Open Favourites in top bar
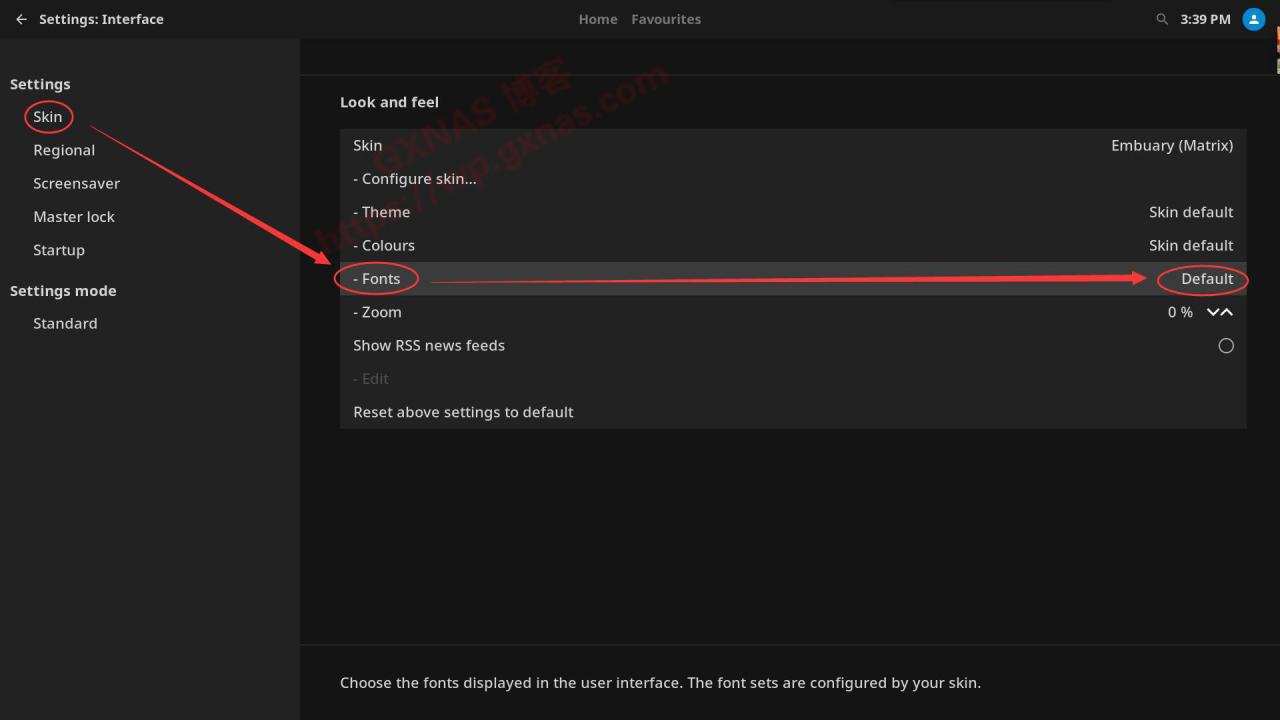Image resolution: width=1280 pixels, height=720 pixels. [x=665, y=19]
